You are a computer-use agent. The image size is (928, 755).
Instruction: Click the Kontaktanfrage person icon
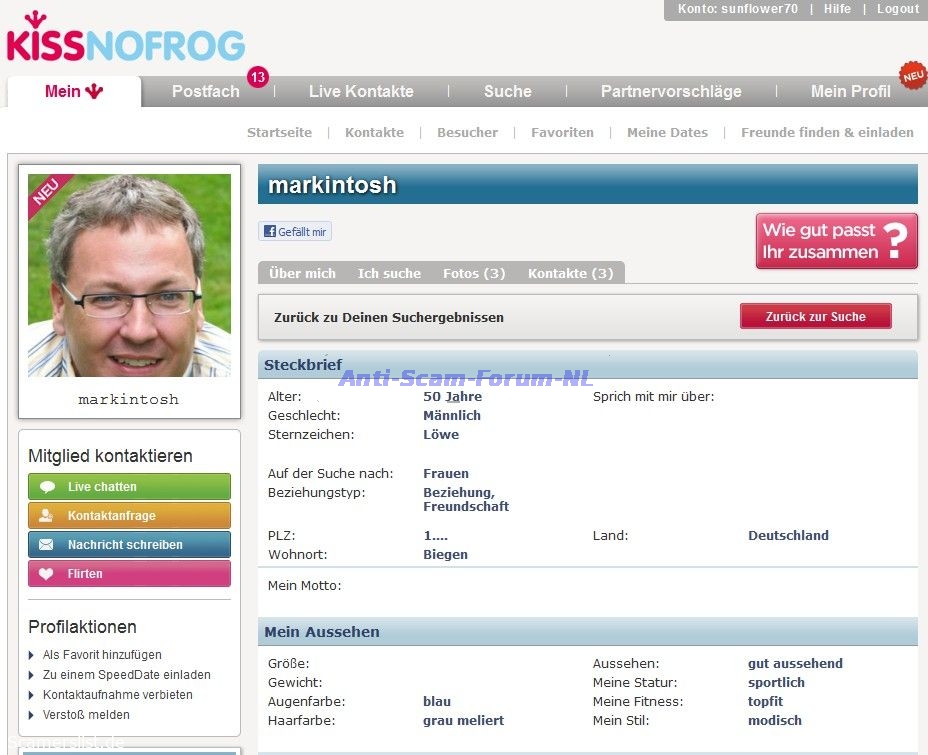pos(46,516)
